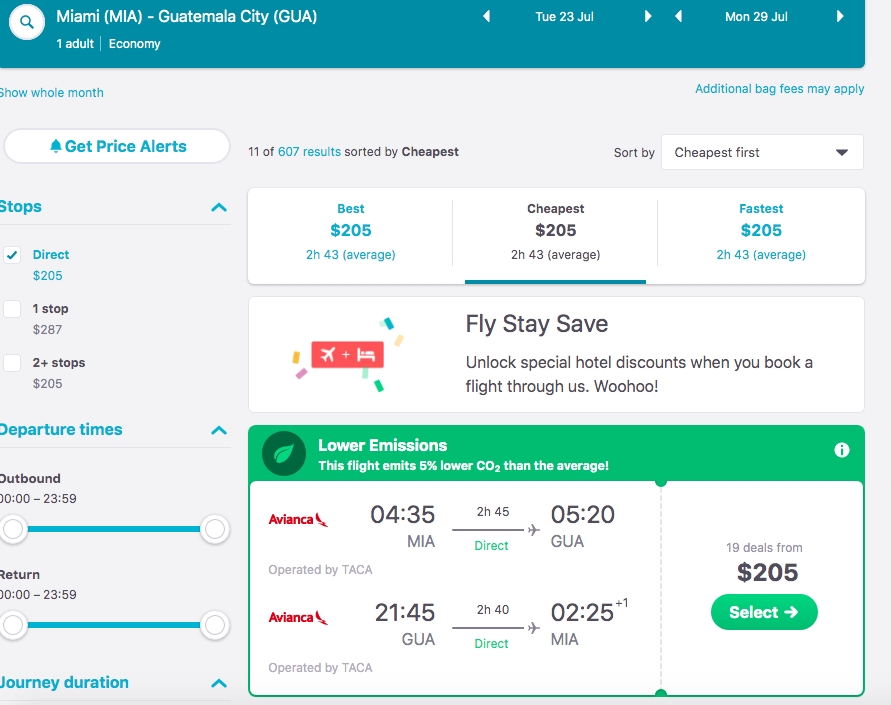The height and width of the screenshot is (705, 891).
Task: Advance return date past Mon 29 Jul
Action: [x=840, y=16]
